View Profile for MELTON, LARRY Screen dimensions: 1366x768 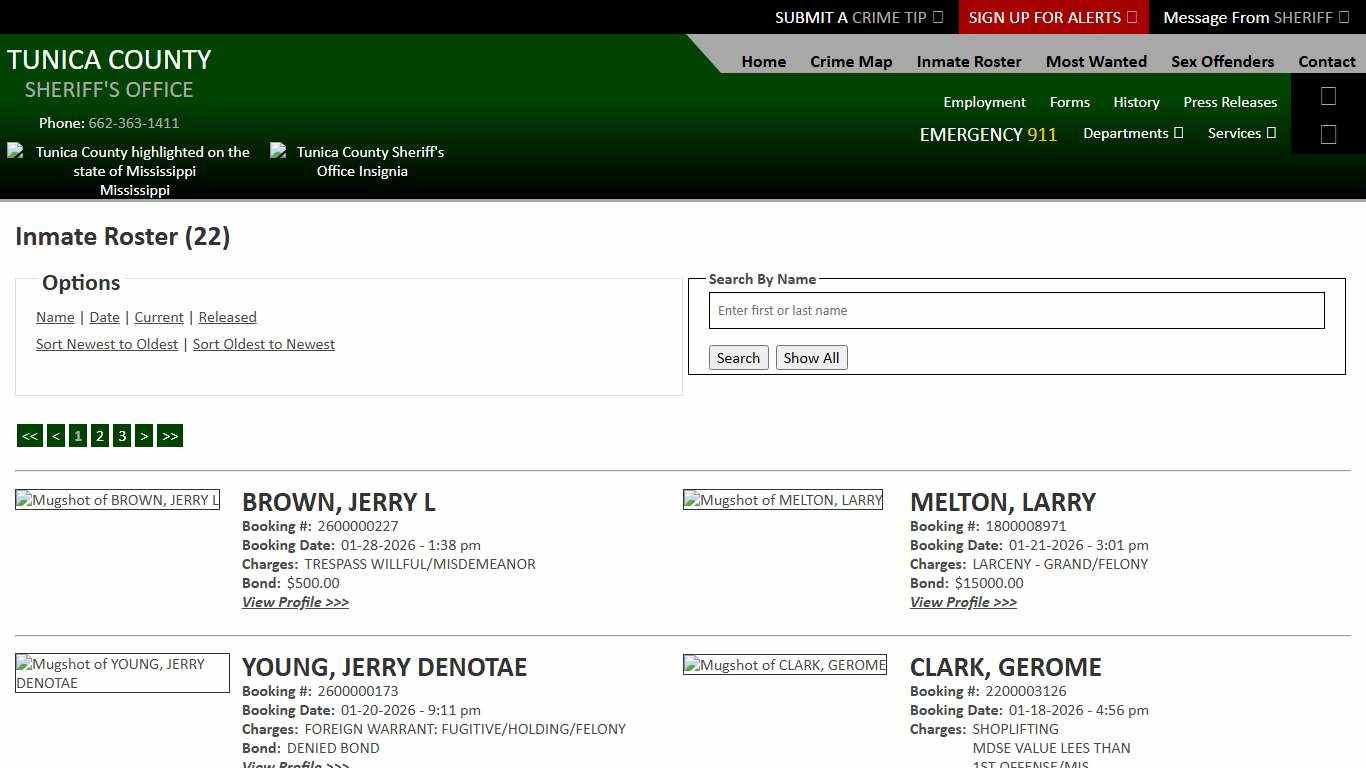(962, 602)
